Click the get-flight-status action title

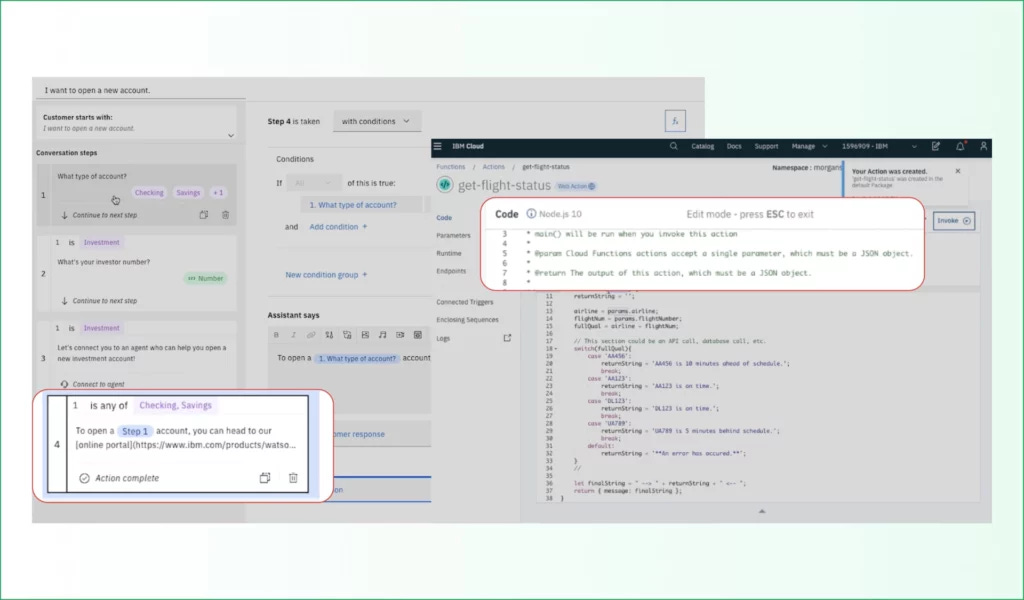[504, 185]
